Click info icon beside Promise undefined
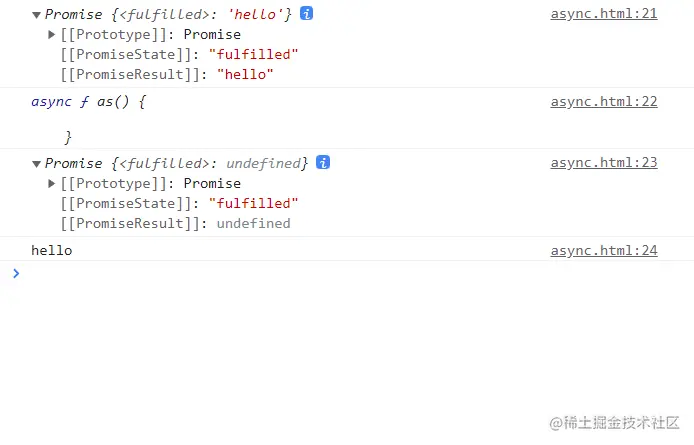This screenshot has width=694, height=445. coord(323,163)
